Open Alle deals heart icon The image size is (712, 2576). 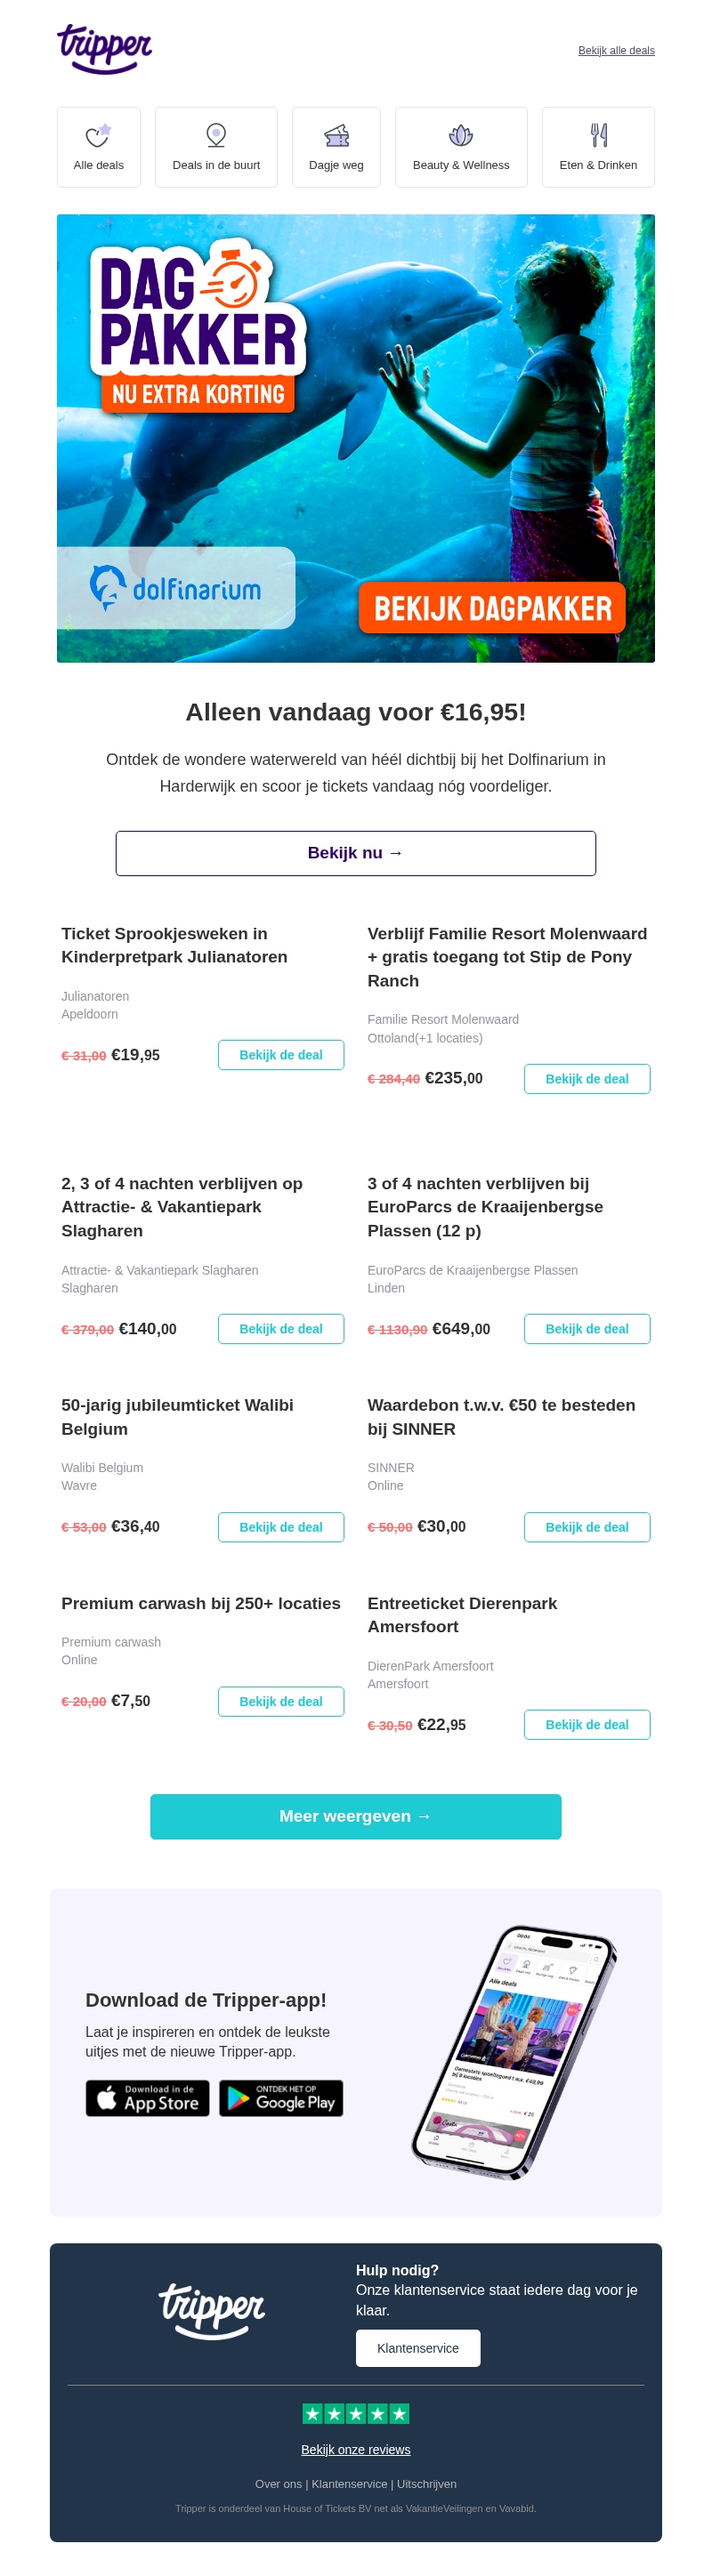click(x=98, y=135)
